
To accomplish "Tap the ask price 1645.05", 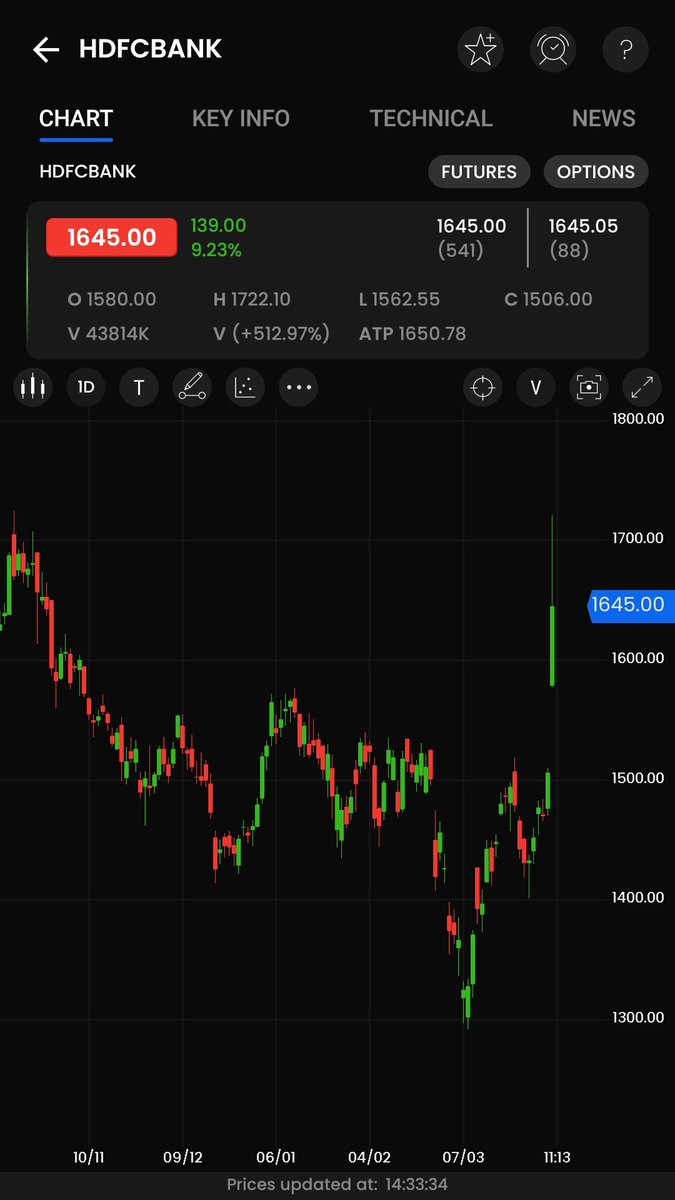I will point(583,227).
